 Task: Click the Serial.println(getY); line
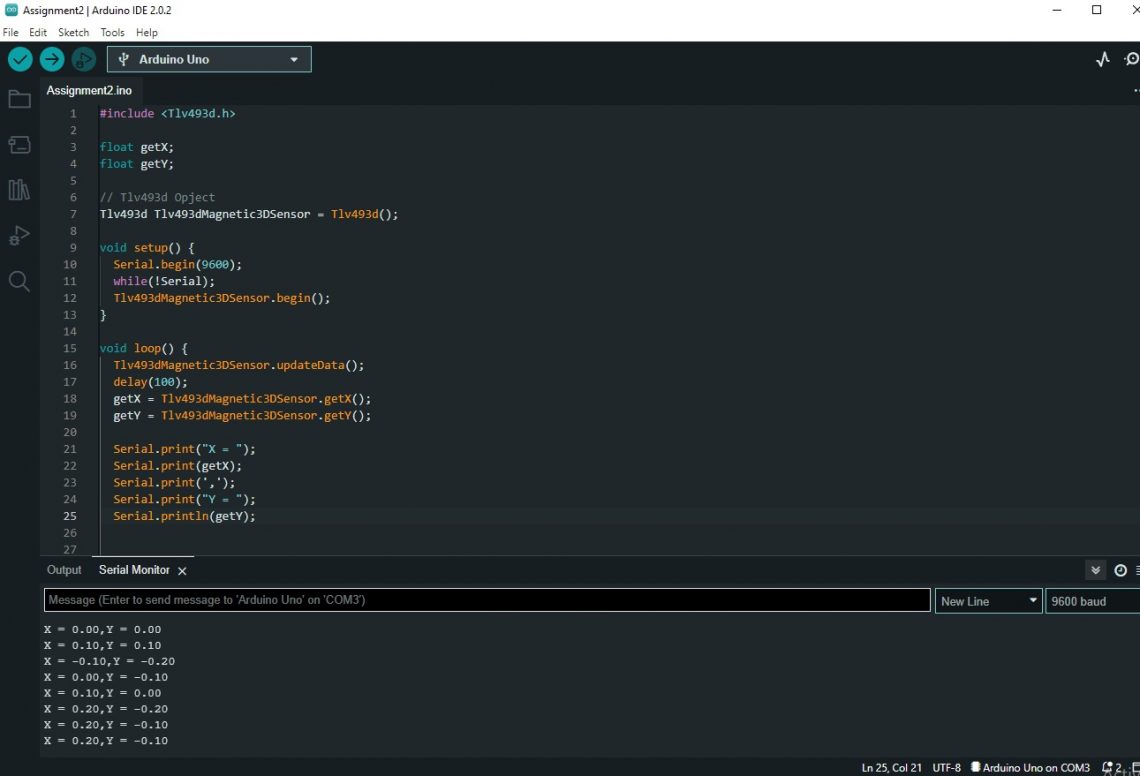pyautogui.click(x=184, y=516)
